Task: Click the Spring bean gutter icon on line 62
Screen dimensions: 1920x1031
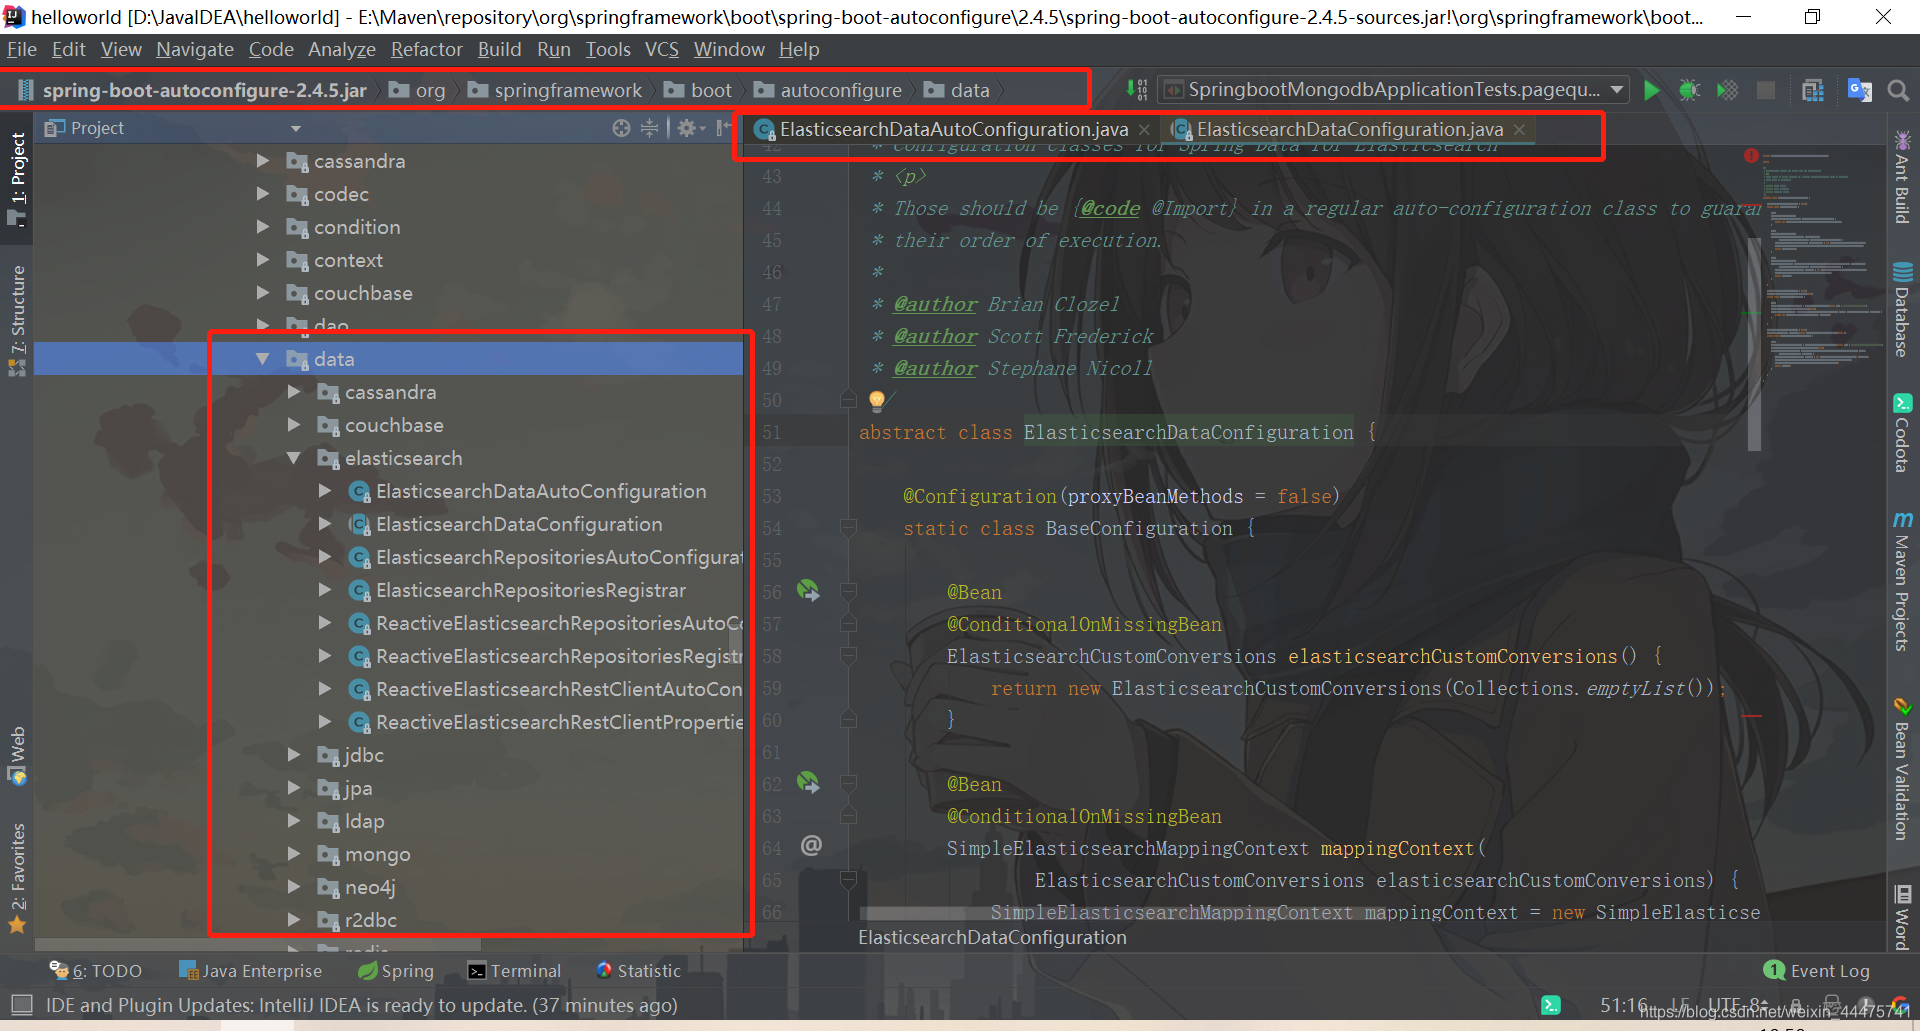Action: coord(808,783)
